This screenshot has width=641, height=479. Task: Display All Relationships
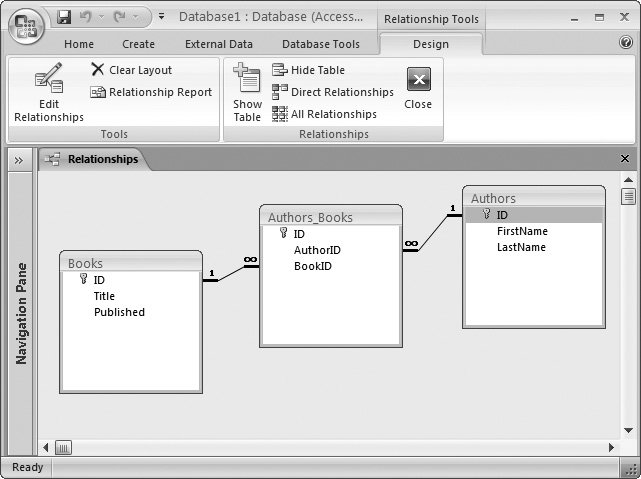[x=324, y=114]
